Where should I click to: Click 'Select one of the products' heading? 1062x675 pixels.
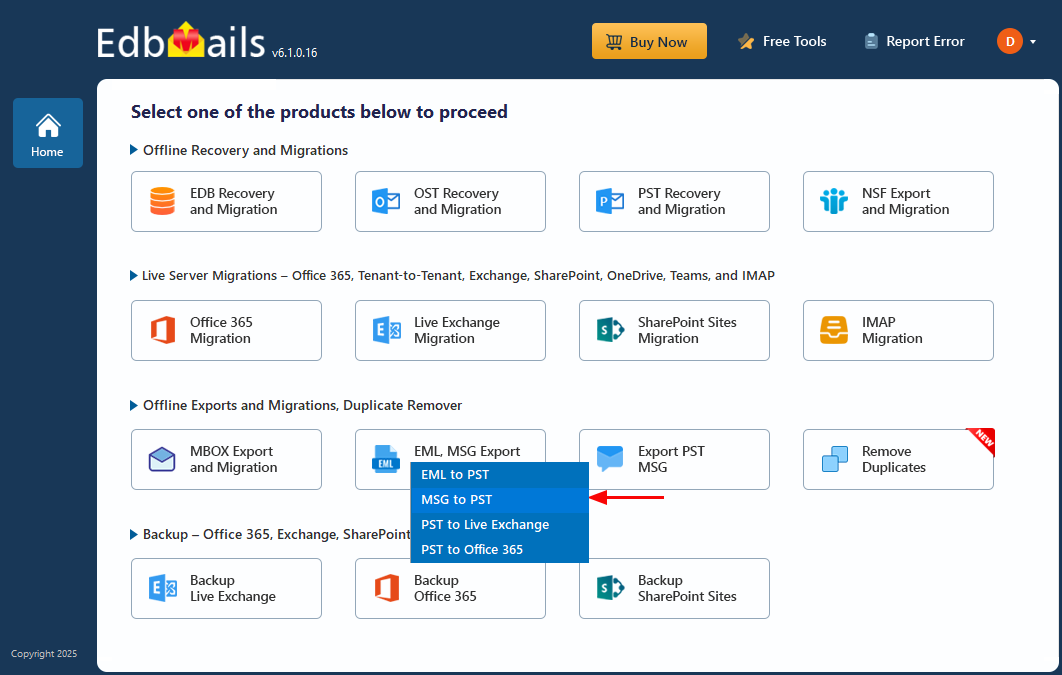point(319,112)
